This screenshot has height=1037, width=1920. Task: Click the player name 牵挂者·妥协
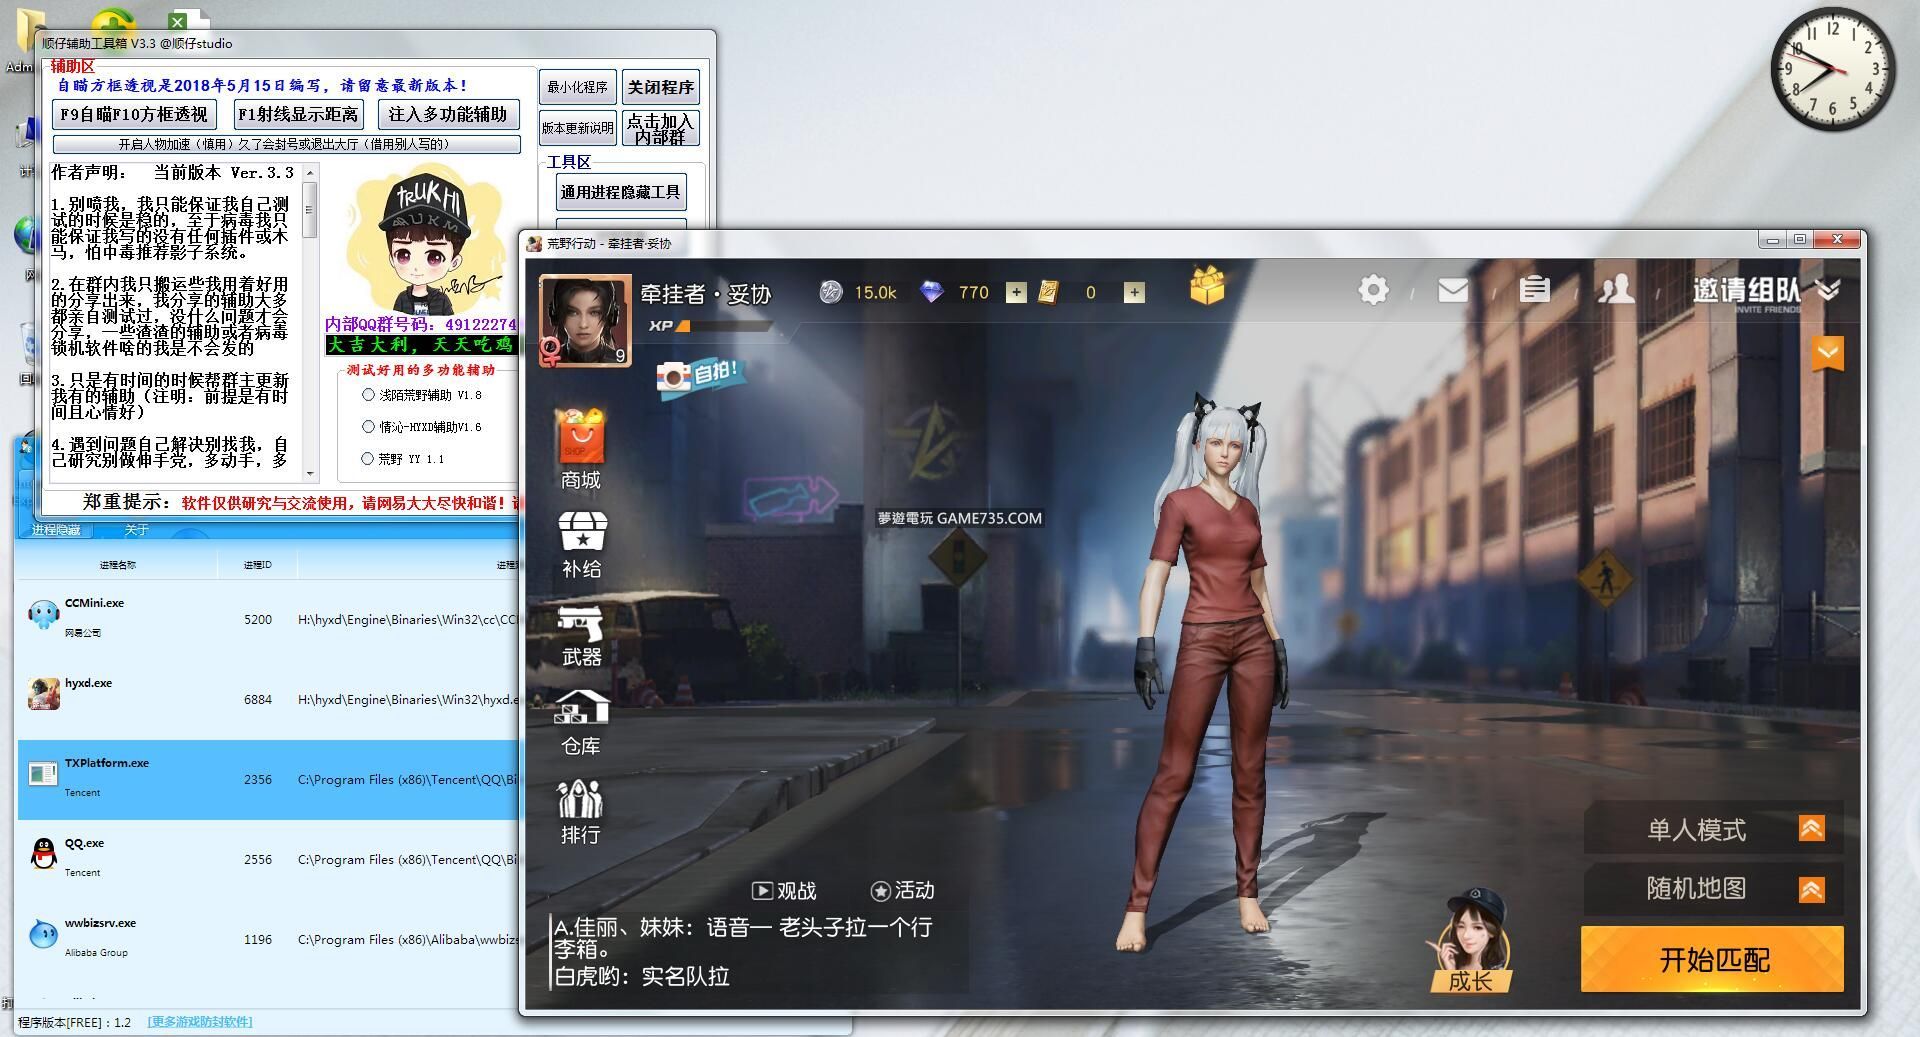(x=706, y=294)
